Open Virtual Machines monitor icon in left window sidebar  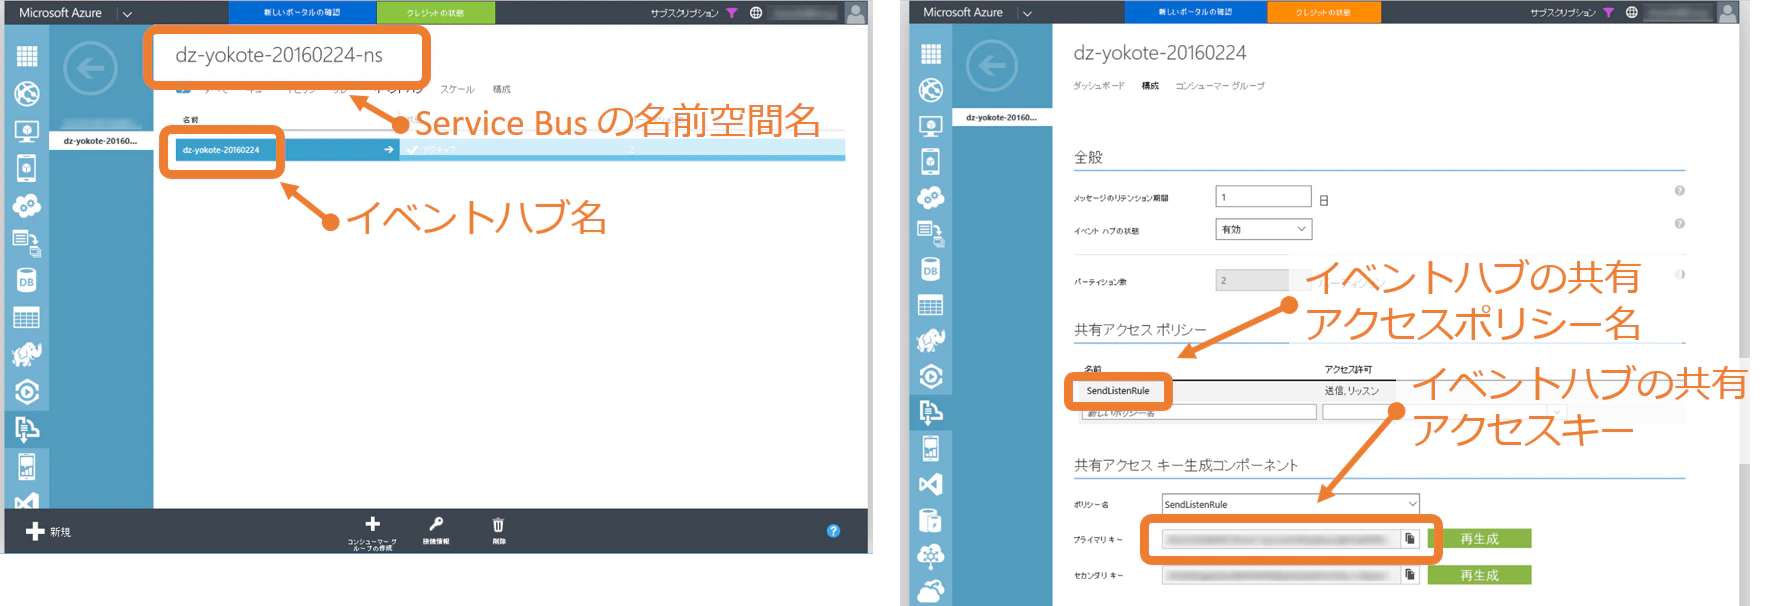(27, 131)
